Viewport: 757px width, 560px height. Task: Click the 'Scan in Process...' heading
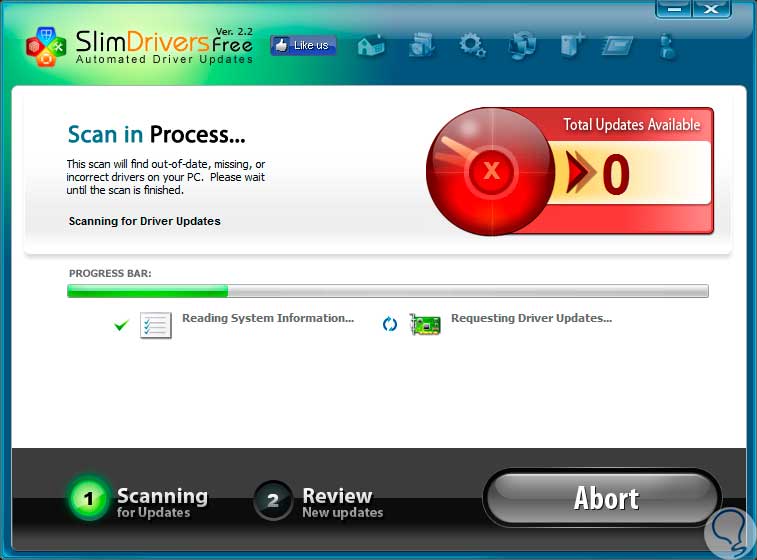pyautogui.click(x=156, y=134)
